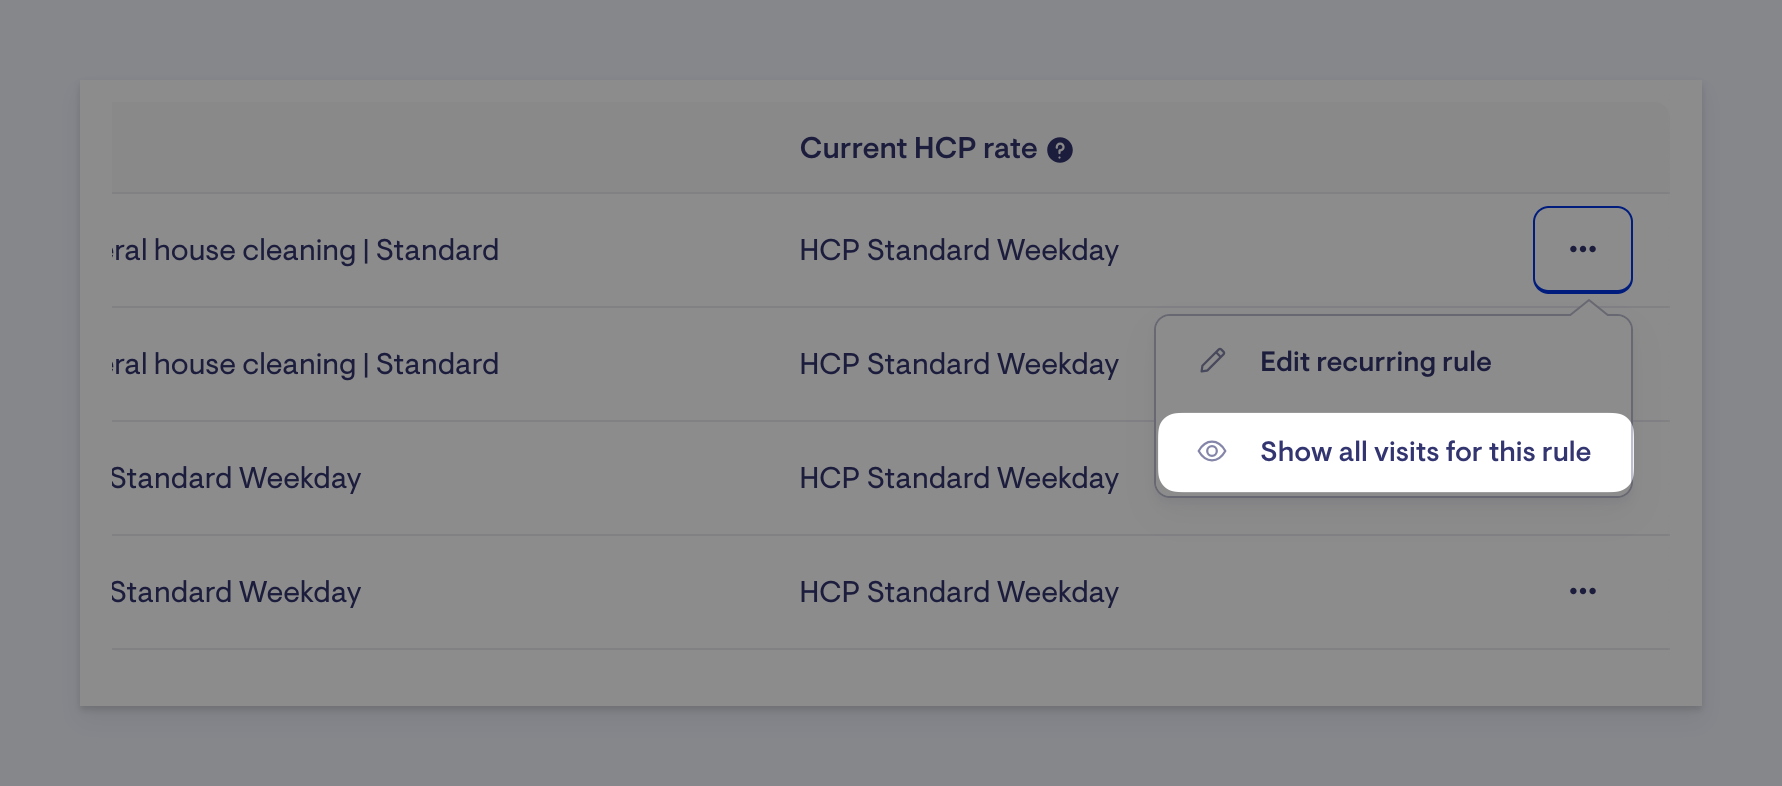Click HCP Standard Weekday in the first row
Screen dimensions: 1782x786
pos(959,250)
